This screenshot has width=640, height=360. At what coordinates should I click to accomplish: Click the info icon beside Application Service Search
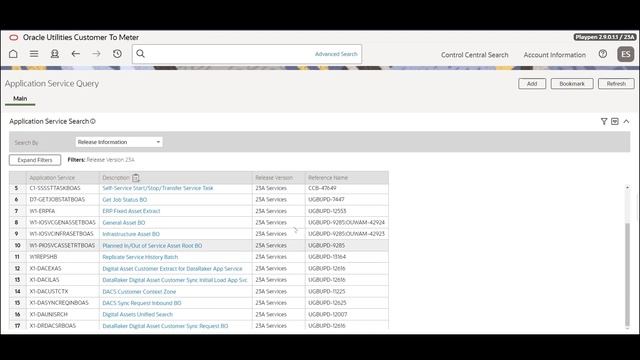click(93, 121)
